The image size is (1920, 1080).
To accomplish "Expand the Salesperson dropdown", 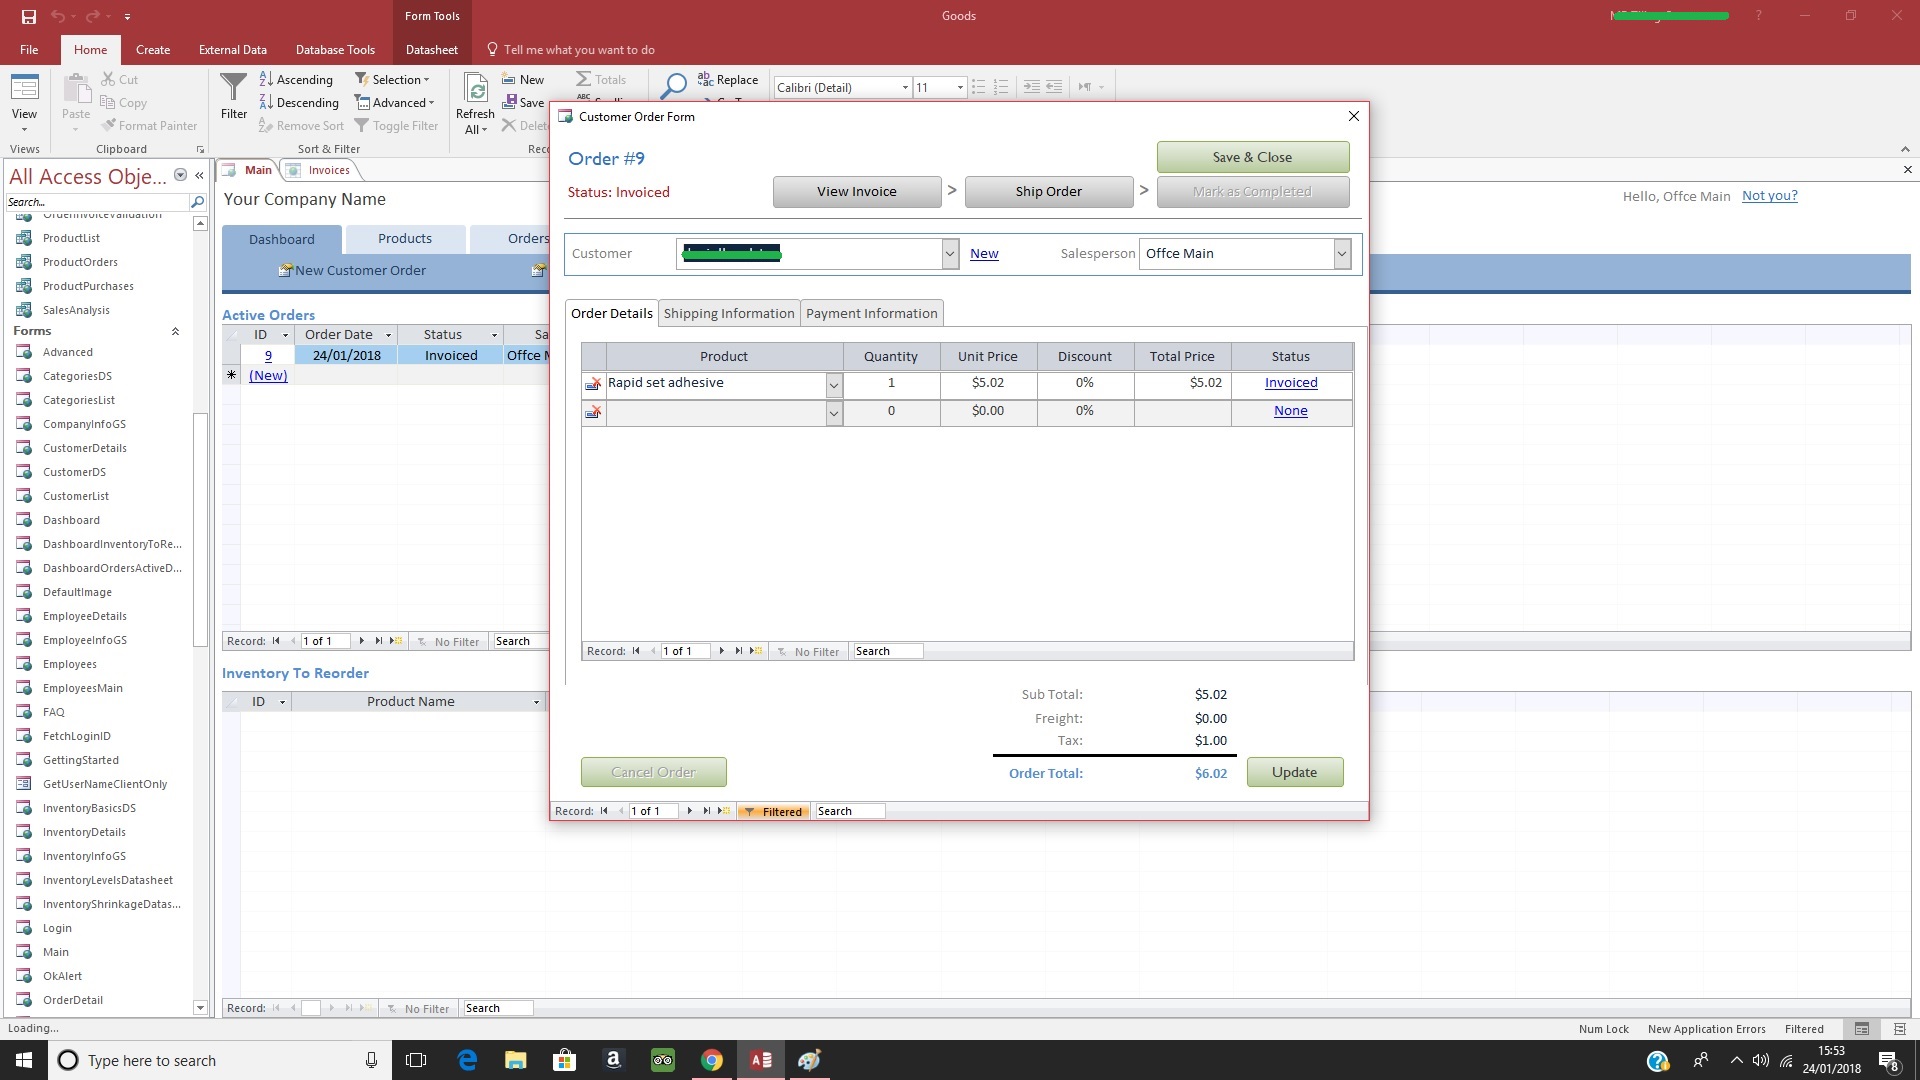I will click(x=1342, y=254).
